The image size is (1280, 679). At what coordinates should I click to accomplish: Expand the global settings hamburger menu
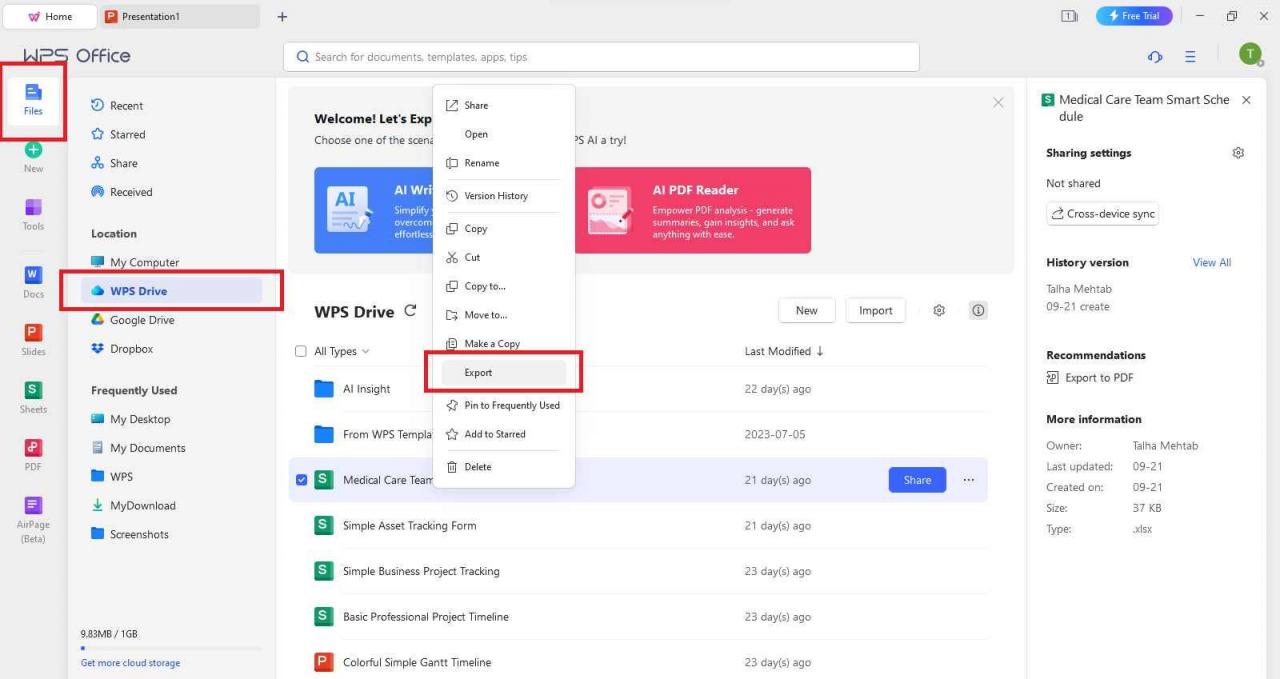point(1190,57)
